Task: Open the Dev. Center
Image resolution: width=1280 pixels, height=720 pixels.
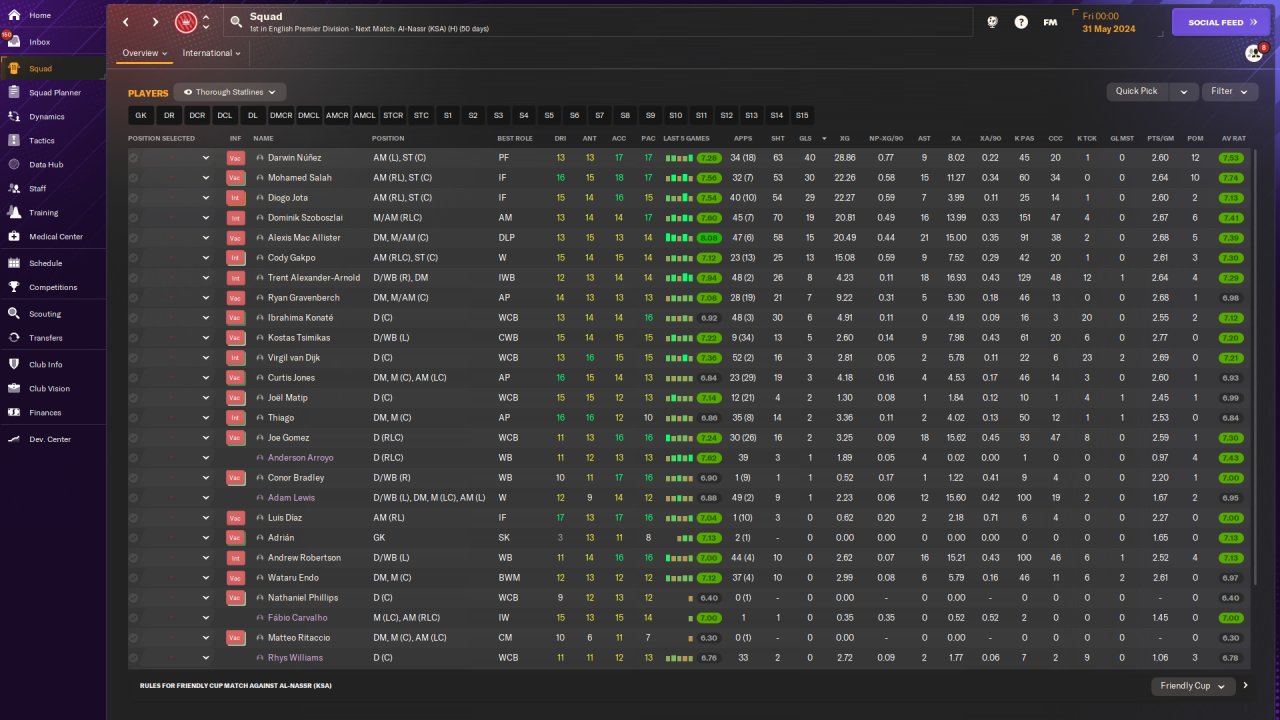Action: pyautogui.click(x=52, y=440)
